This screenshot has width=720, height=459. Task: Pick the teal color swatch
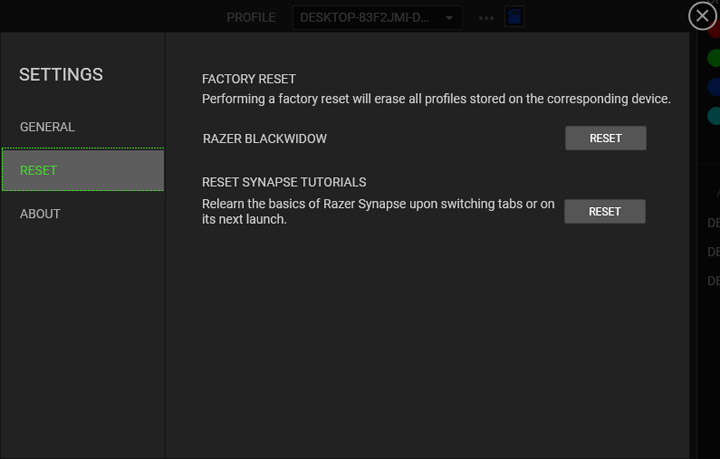pyautogui.click(x=714, y=116)
